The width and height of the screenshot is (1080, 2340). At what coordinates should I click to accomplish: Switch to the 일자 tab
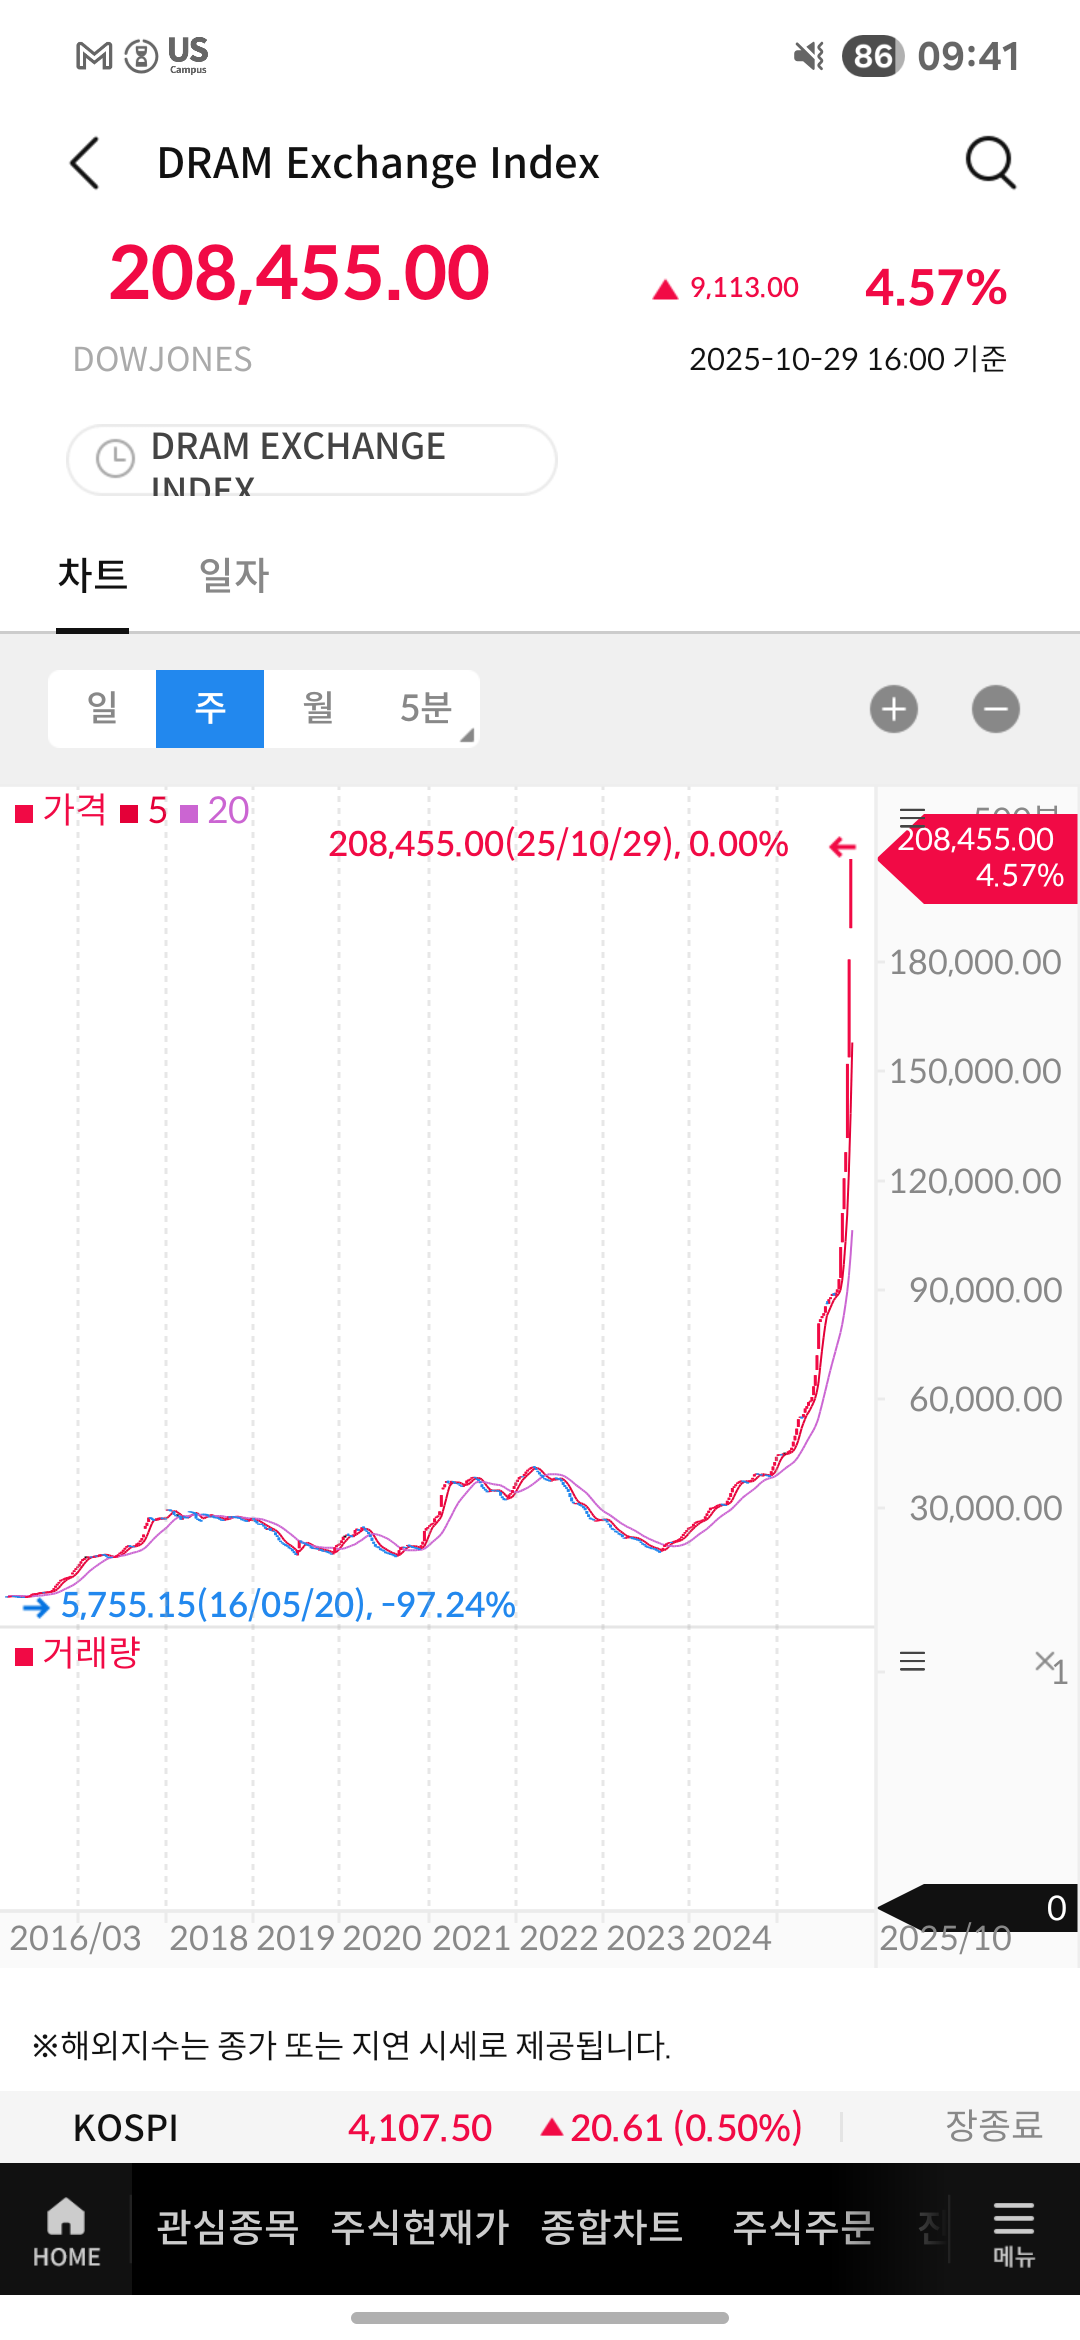pos(234,576)
